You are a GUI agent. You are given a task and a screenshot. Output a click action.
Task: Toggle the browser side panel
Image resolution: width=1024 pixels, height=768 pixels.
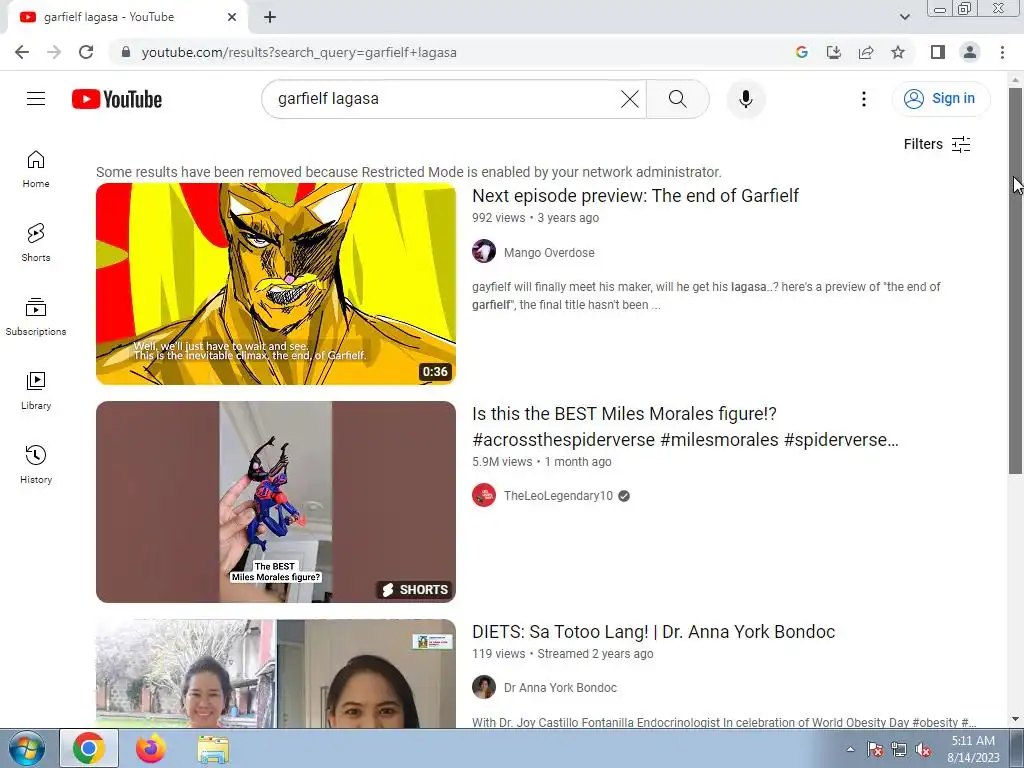point(938,52)
